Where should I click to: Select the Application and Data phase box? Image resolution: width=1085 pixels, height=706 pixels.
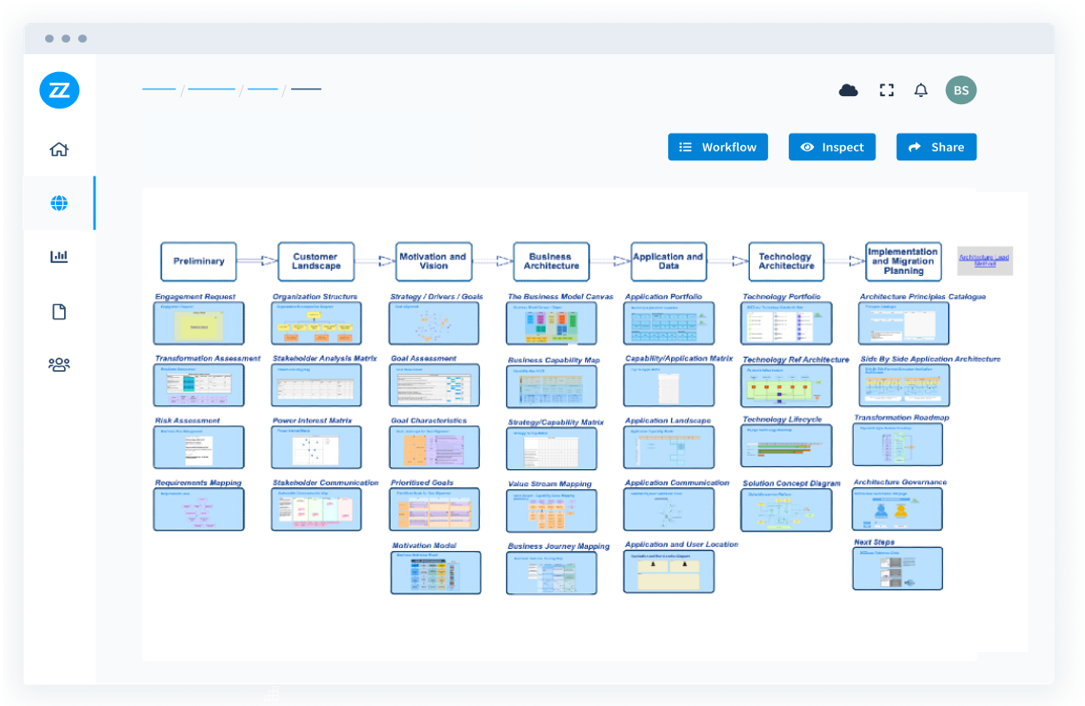tap(668, 261)
